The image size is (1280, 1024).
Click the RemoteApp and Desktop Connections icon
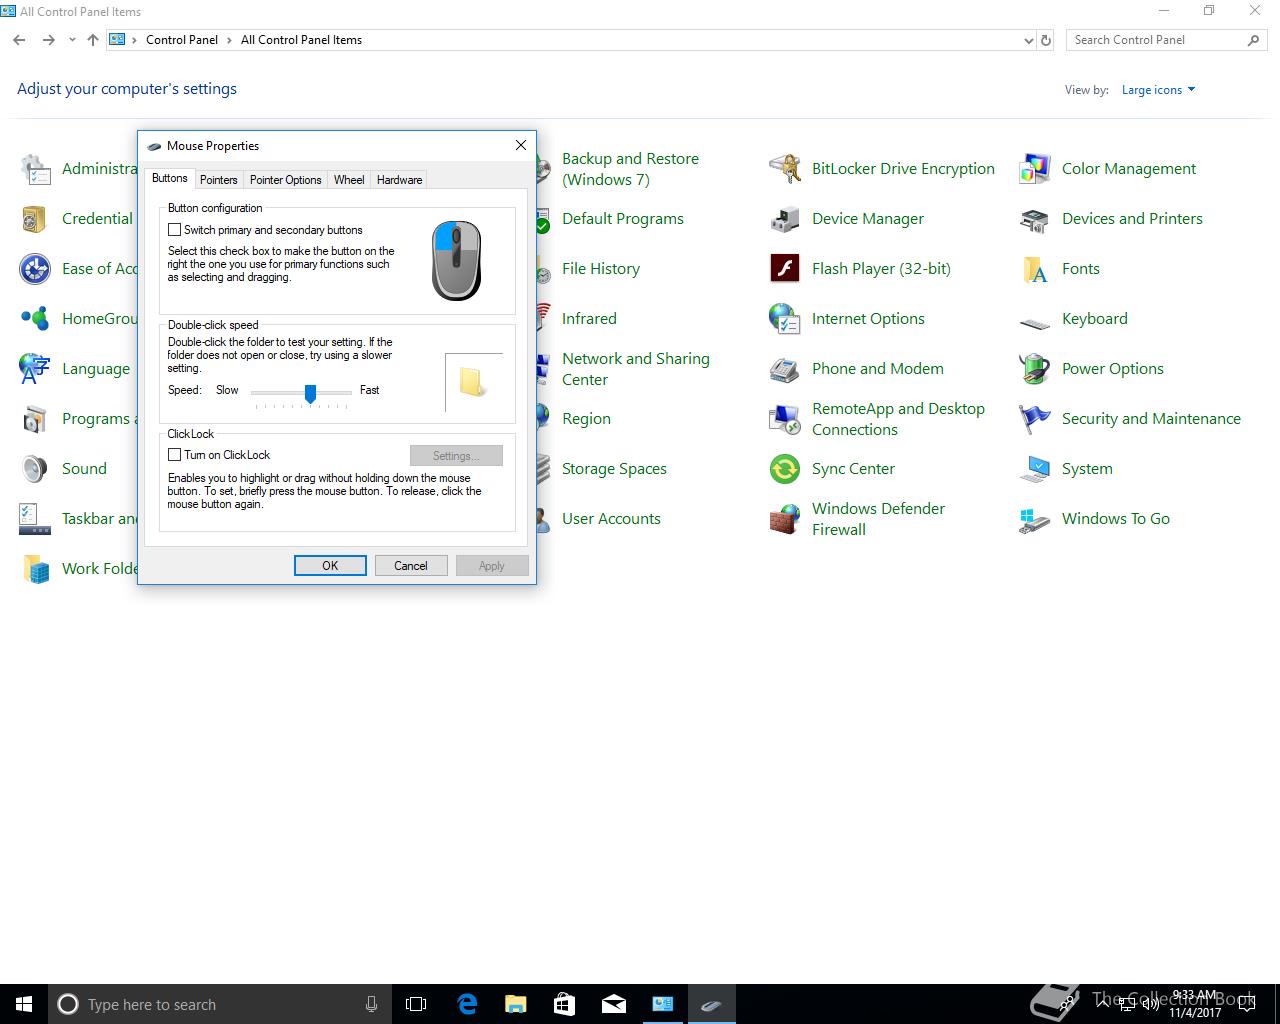pyautogui.click(x=784, y=419)
